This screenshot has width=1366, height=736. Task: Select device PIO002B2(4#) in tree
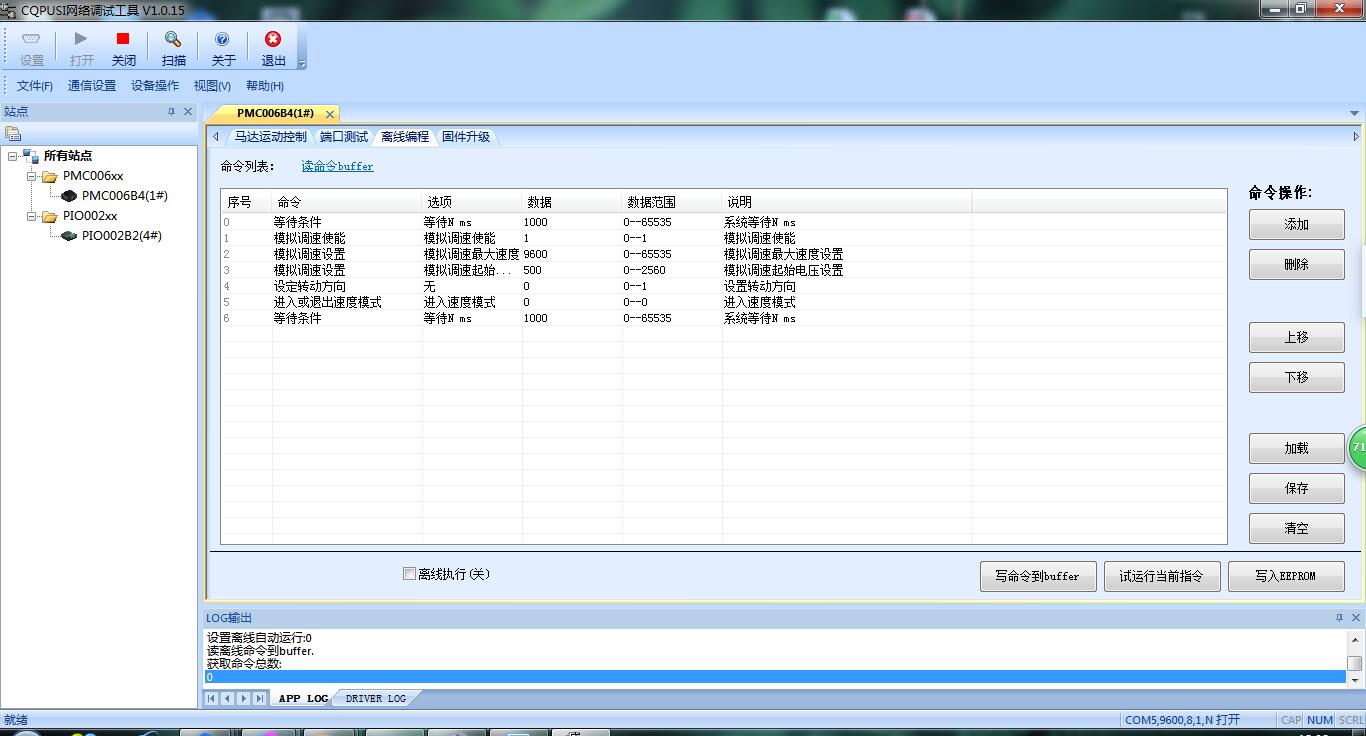click(122, 236)
